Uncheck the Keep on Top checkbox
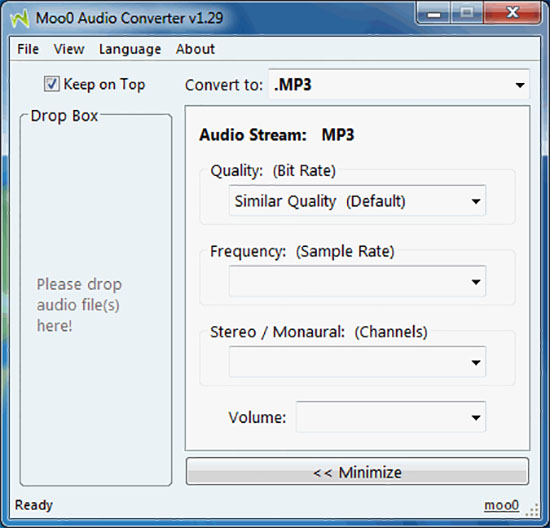550x528 pixels. [x=52, y=84]
